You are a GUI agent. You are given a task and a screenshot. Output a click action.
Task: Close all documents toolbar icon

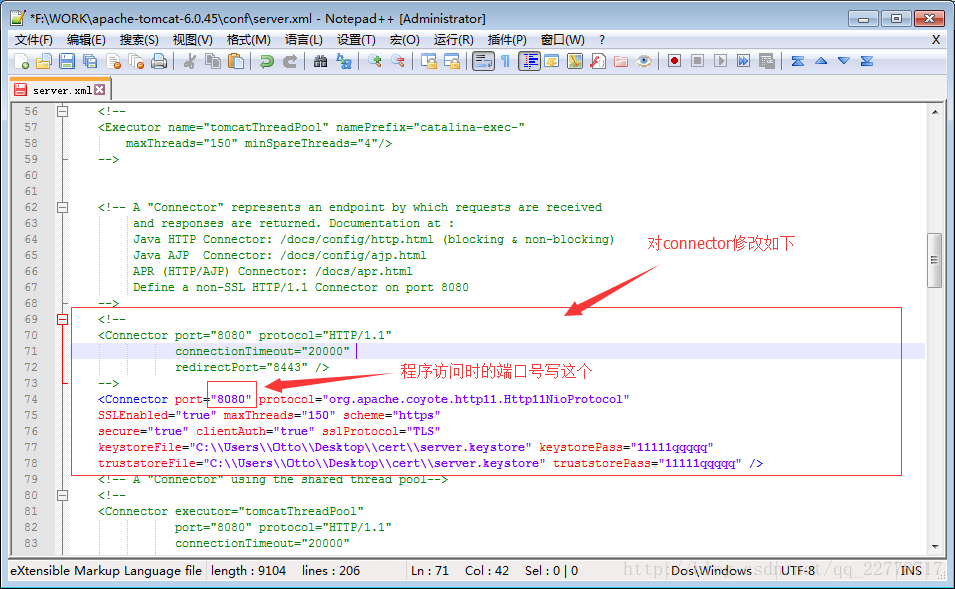(x=136, y=62)
